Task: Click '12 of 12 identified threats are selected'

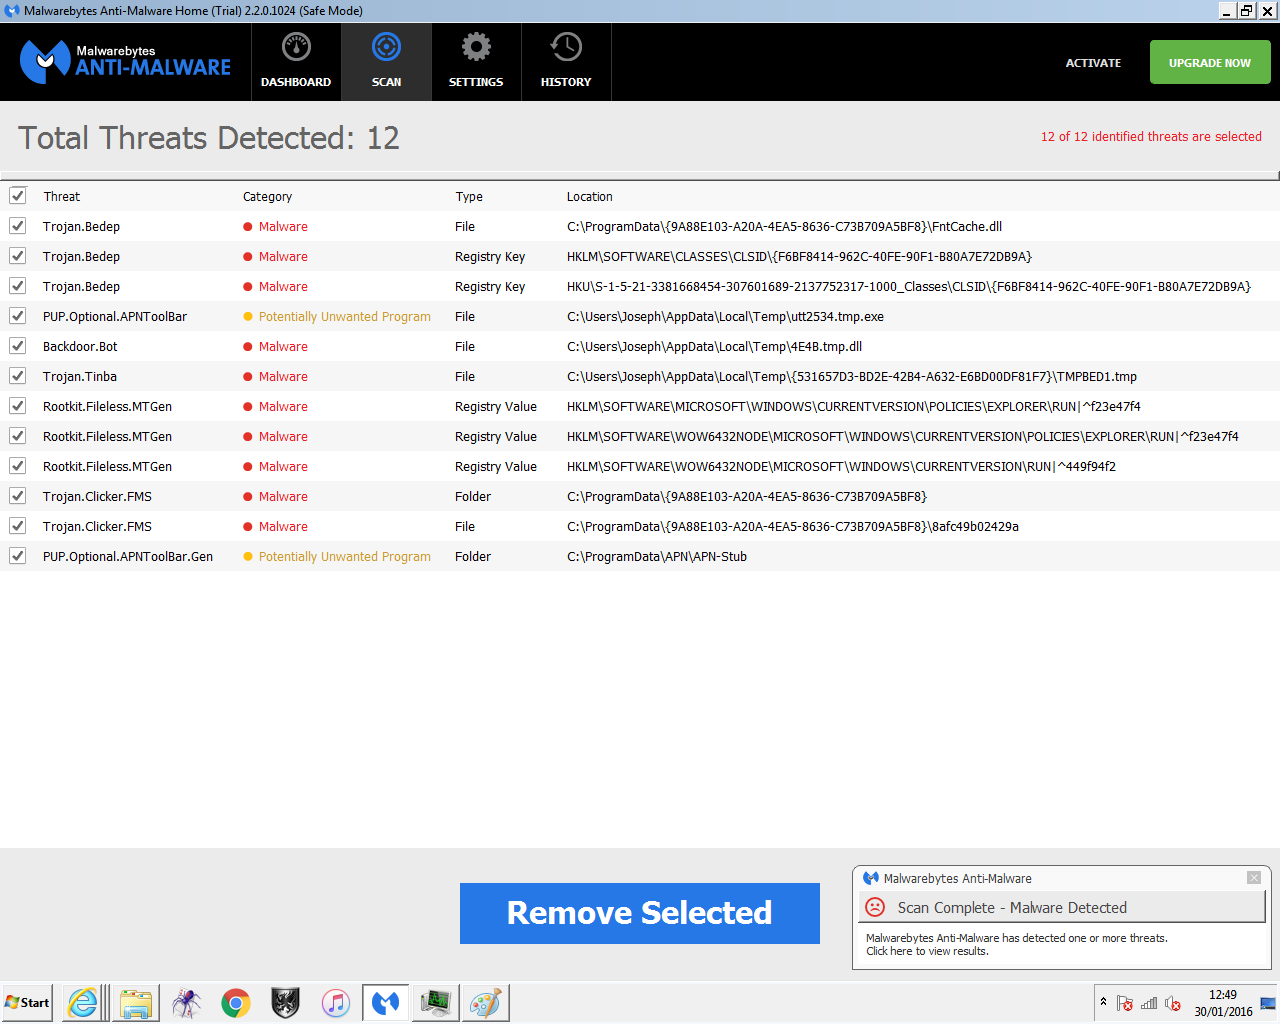Action: pos(1151,137)
